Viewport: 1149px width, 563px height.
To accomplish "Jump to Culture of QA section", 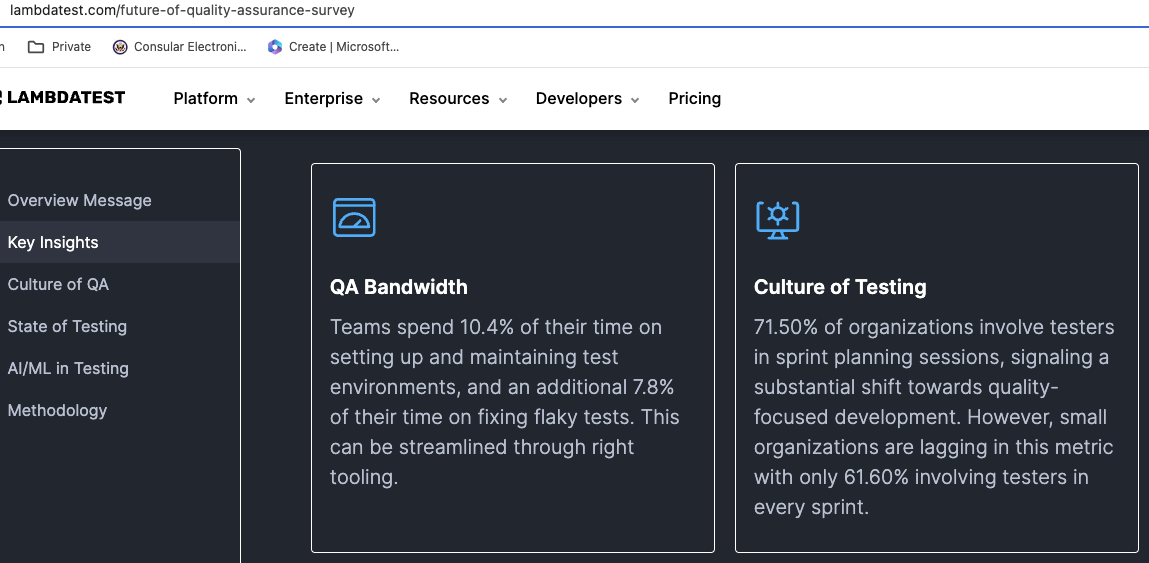I will [x=58, y=284].
